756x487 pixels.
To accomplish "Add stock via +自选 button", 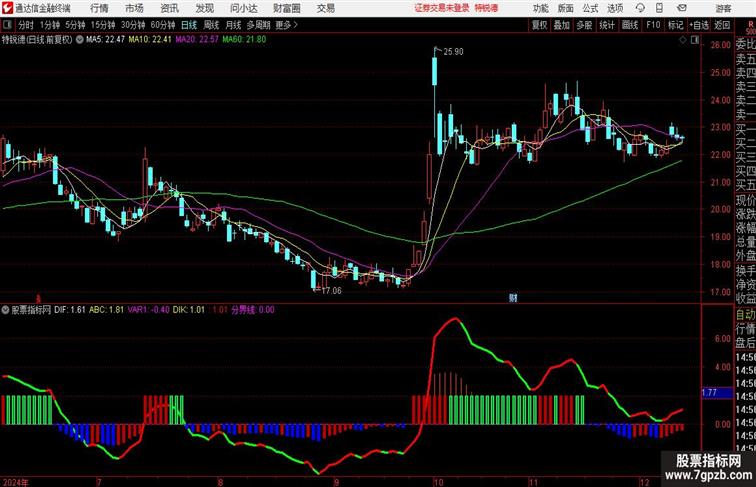I will (x=699, y=25).
